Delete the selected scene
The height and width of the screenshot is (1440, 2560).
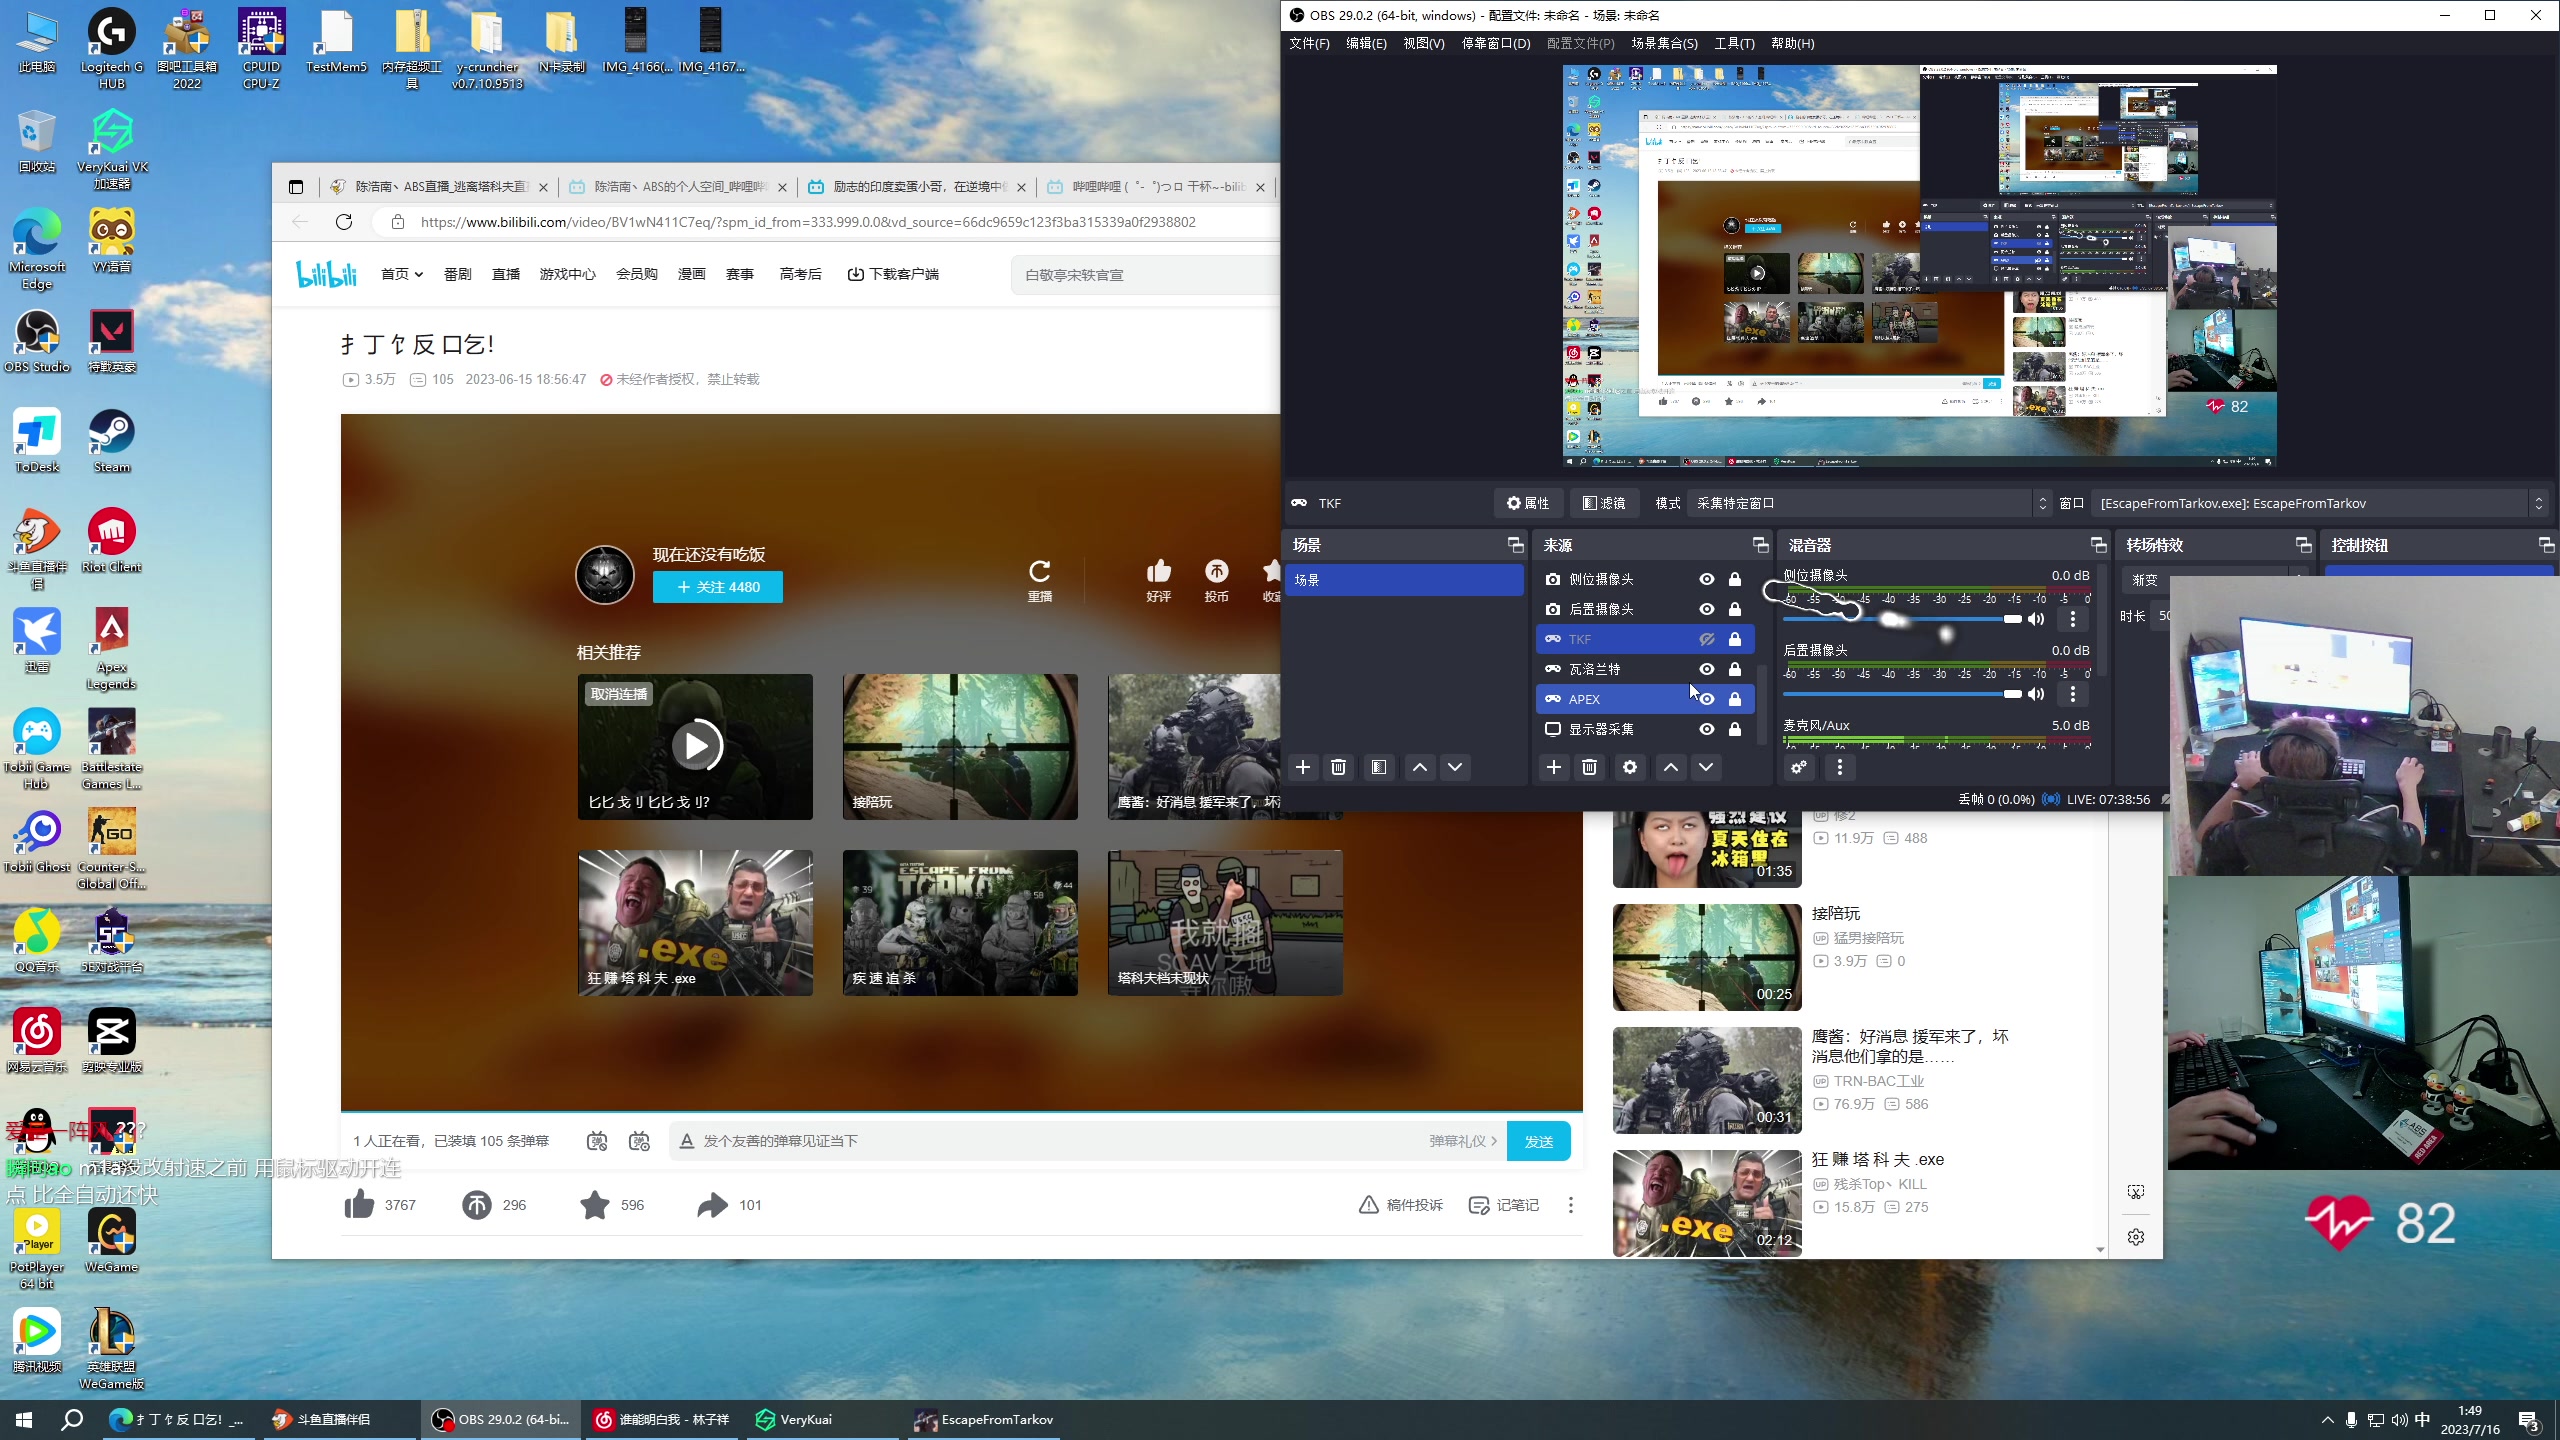point(1338,767)
